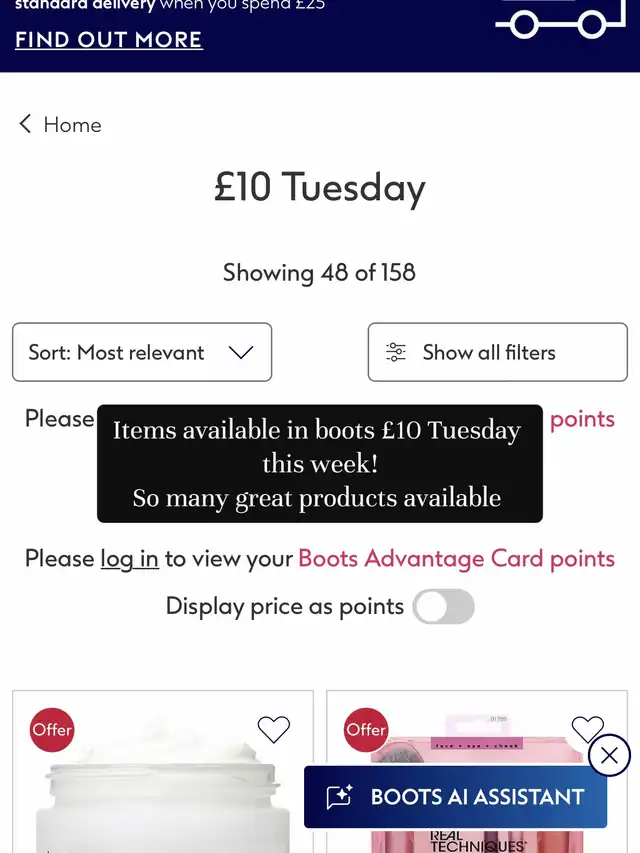This screenshot has height=853, width=640.
Task: Click the AI sparkle chat icon
Action: (x=339, y=797)
